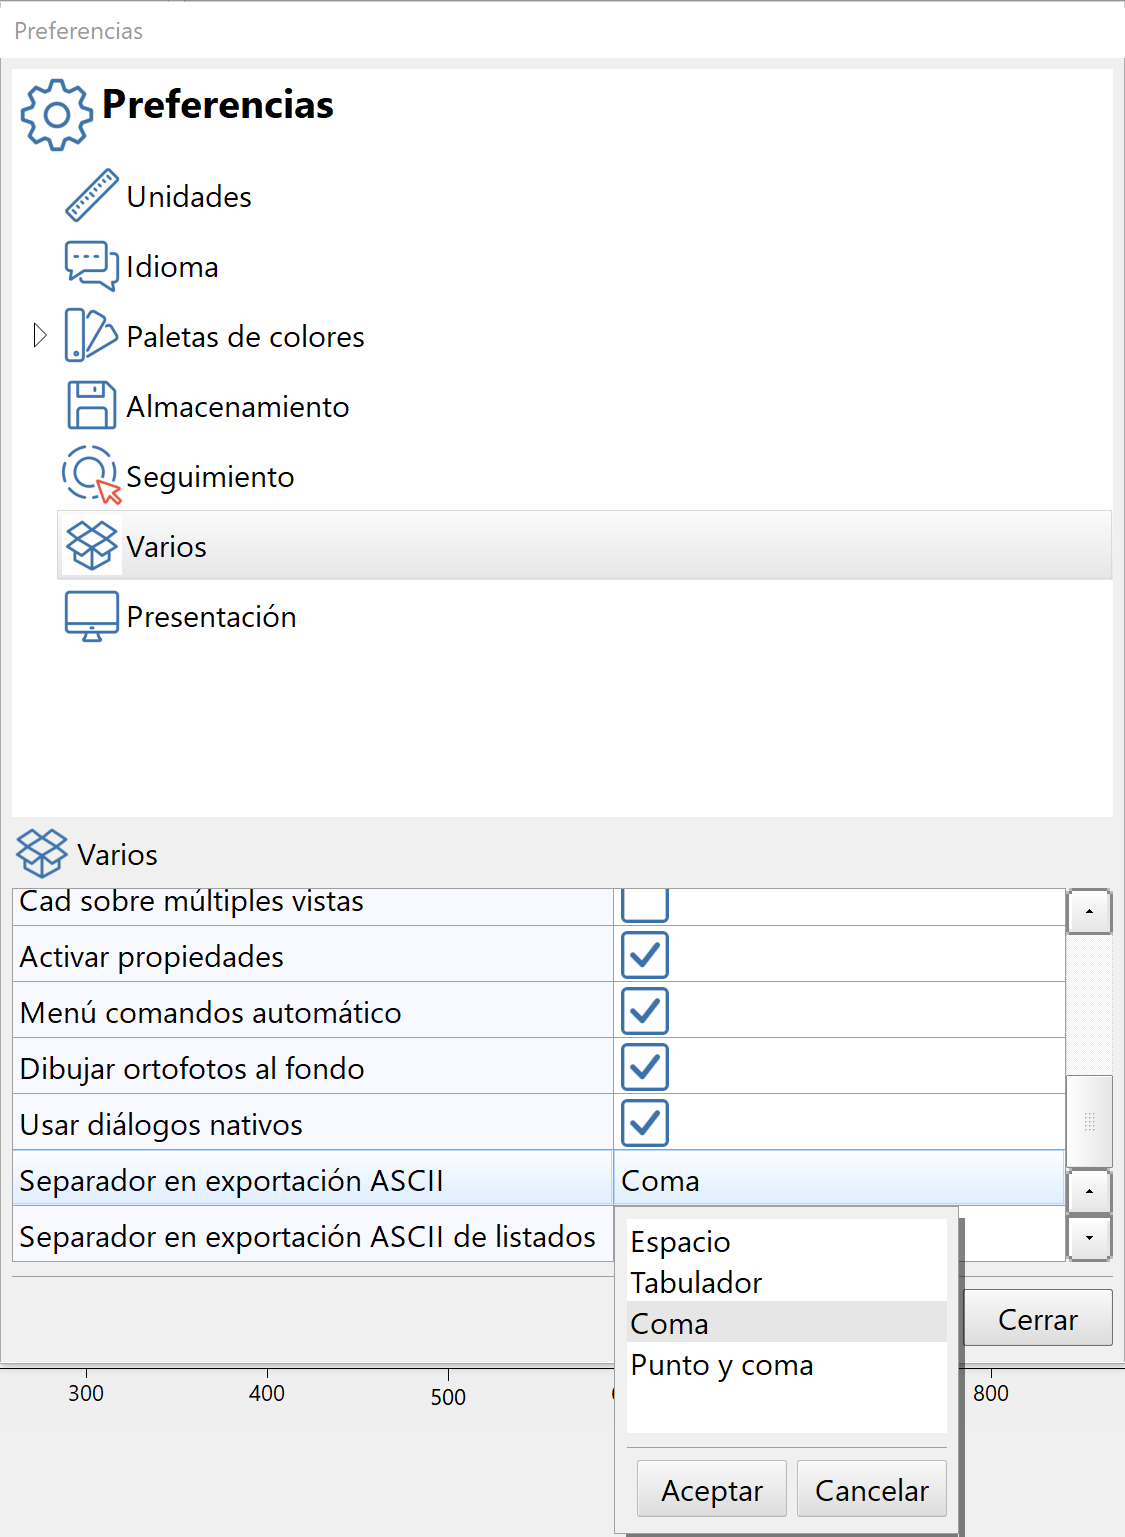Click the Paletas de colores swatch icon
The image size is (1125, 1537).
coord(91,336)
